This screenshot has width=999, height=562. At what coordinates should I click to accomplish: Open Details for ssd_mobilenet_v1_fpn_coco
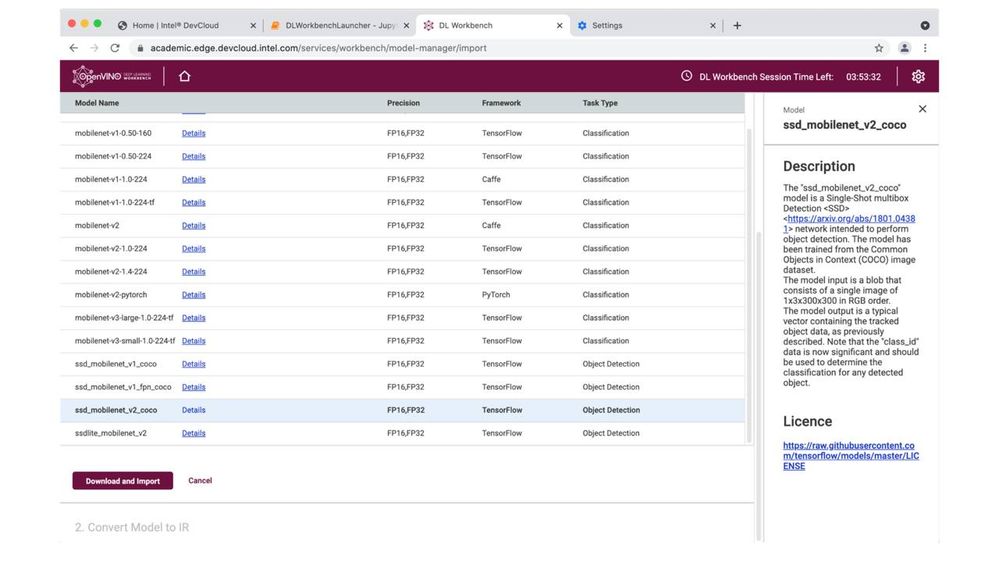click(x=194, y=387)
